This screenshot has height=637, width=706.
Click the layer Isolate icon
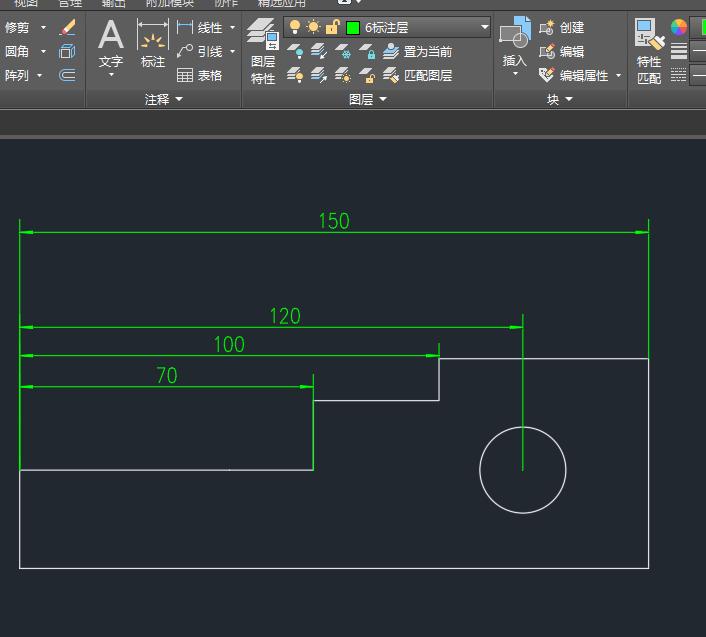click(x=319, y=51)
